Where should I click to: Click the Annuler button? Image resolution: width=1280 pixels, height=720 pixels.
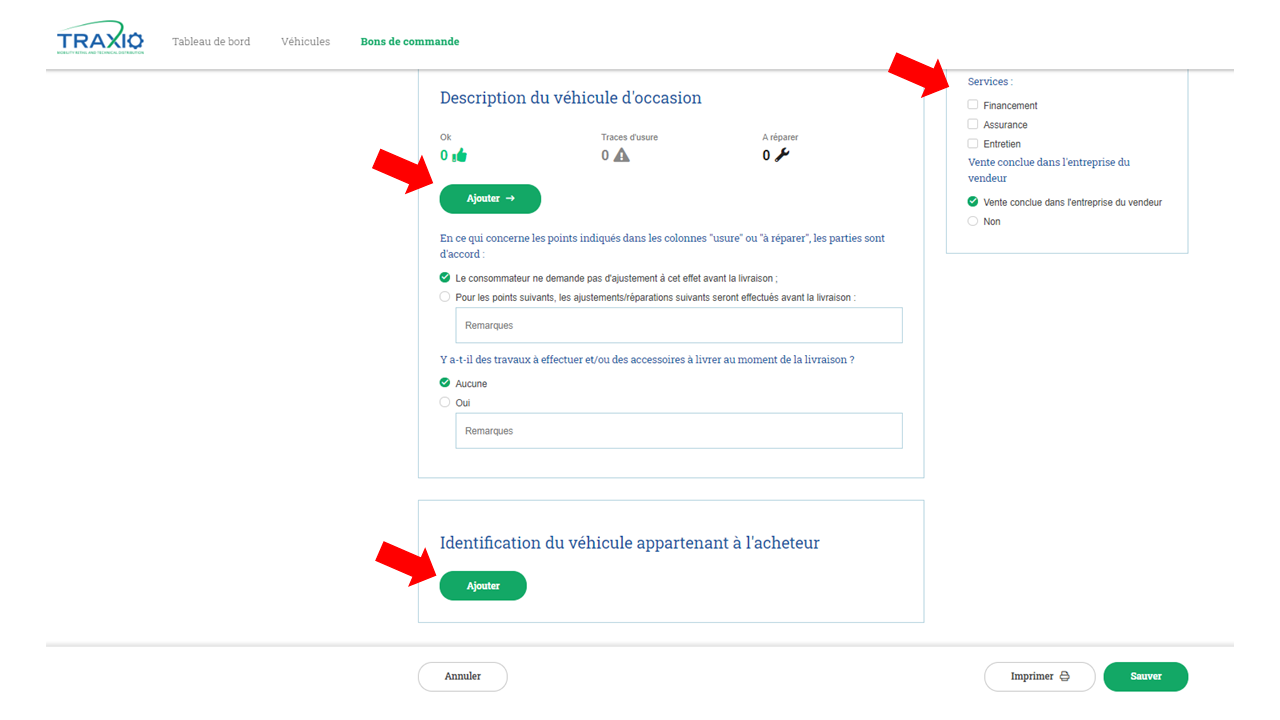[x=463, y=677]
